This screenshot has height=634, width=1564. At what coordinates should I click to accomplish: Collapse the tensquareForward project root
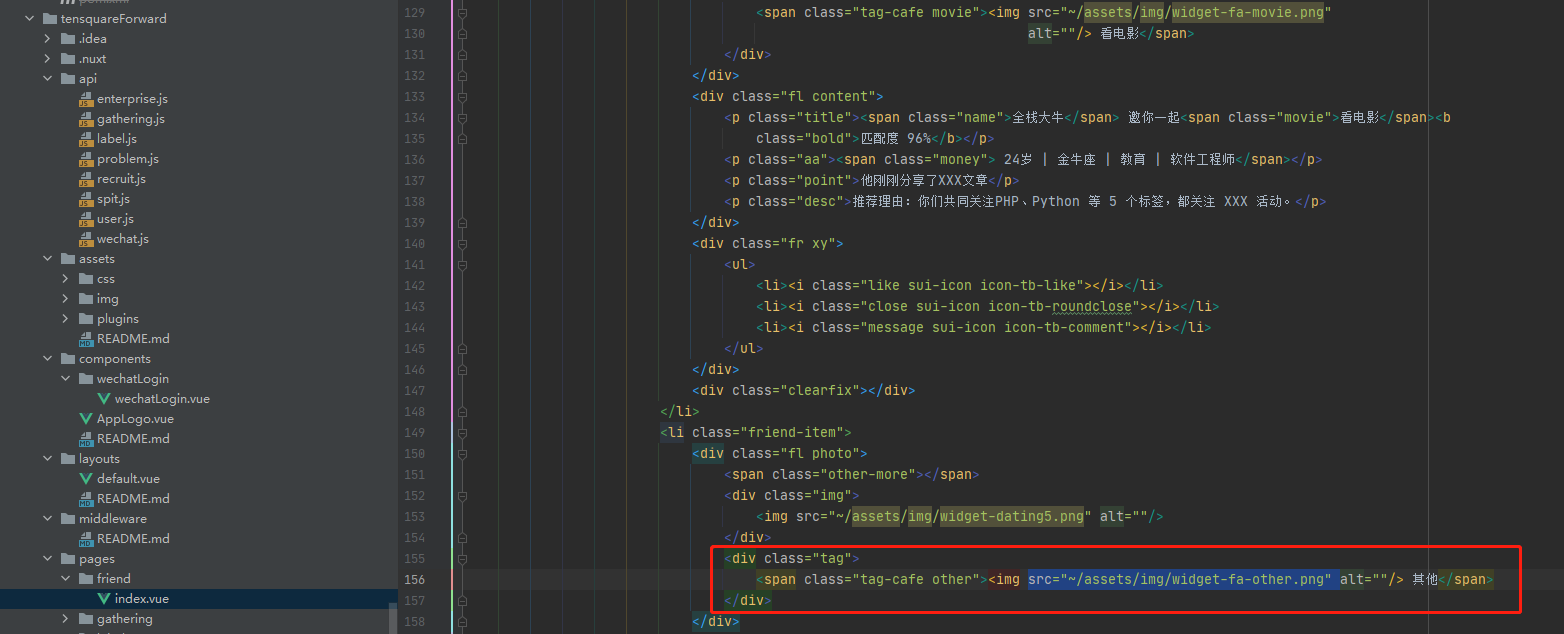[x=30, y=19]
